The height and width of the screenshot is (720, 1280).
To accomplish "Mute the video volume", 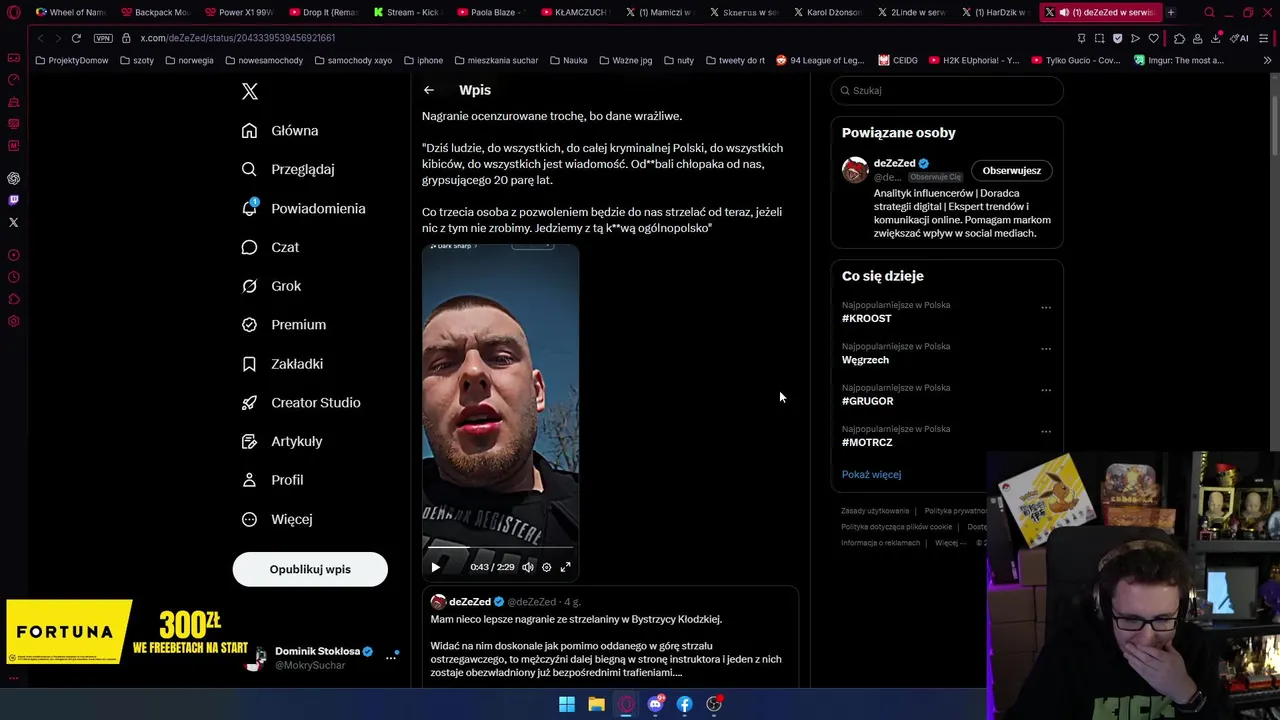I will (x=528, y=567).
